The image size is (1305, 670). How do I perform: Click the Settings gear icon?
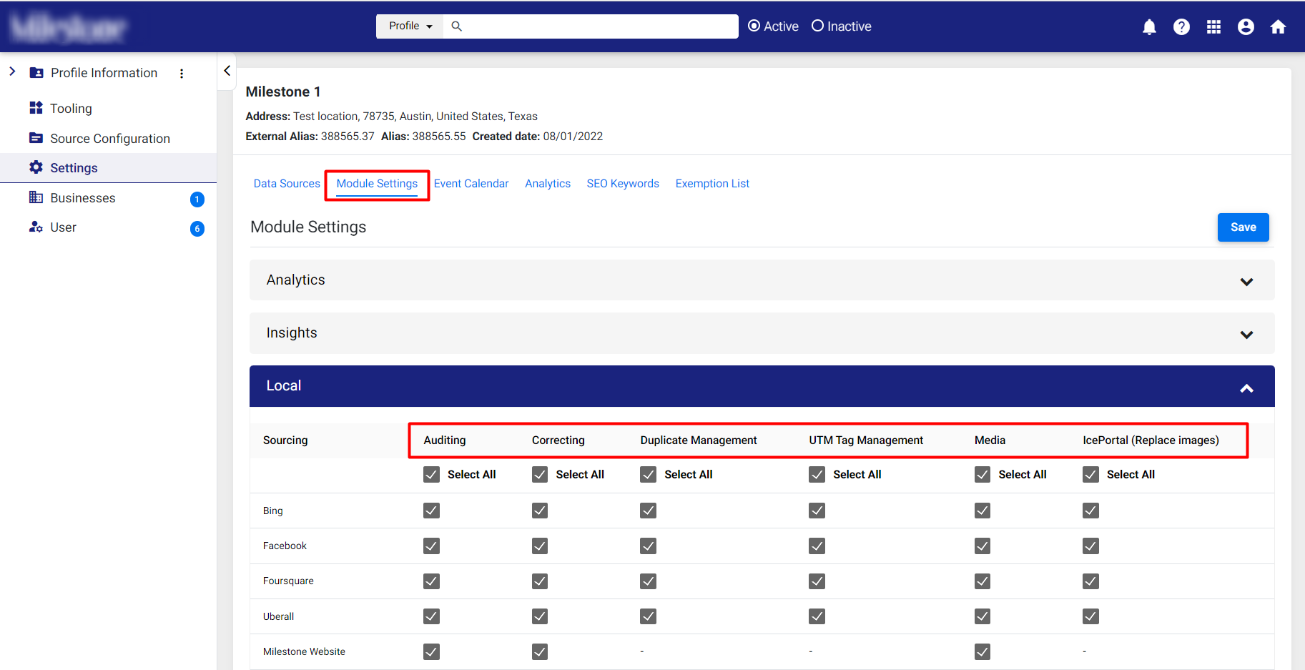click(36, 167)
